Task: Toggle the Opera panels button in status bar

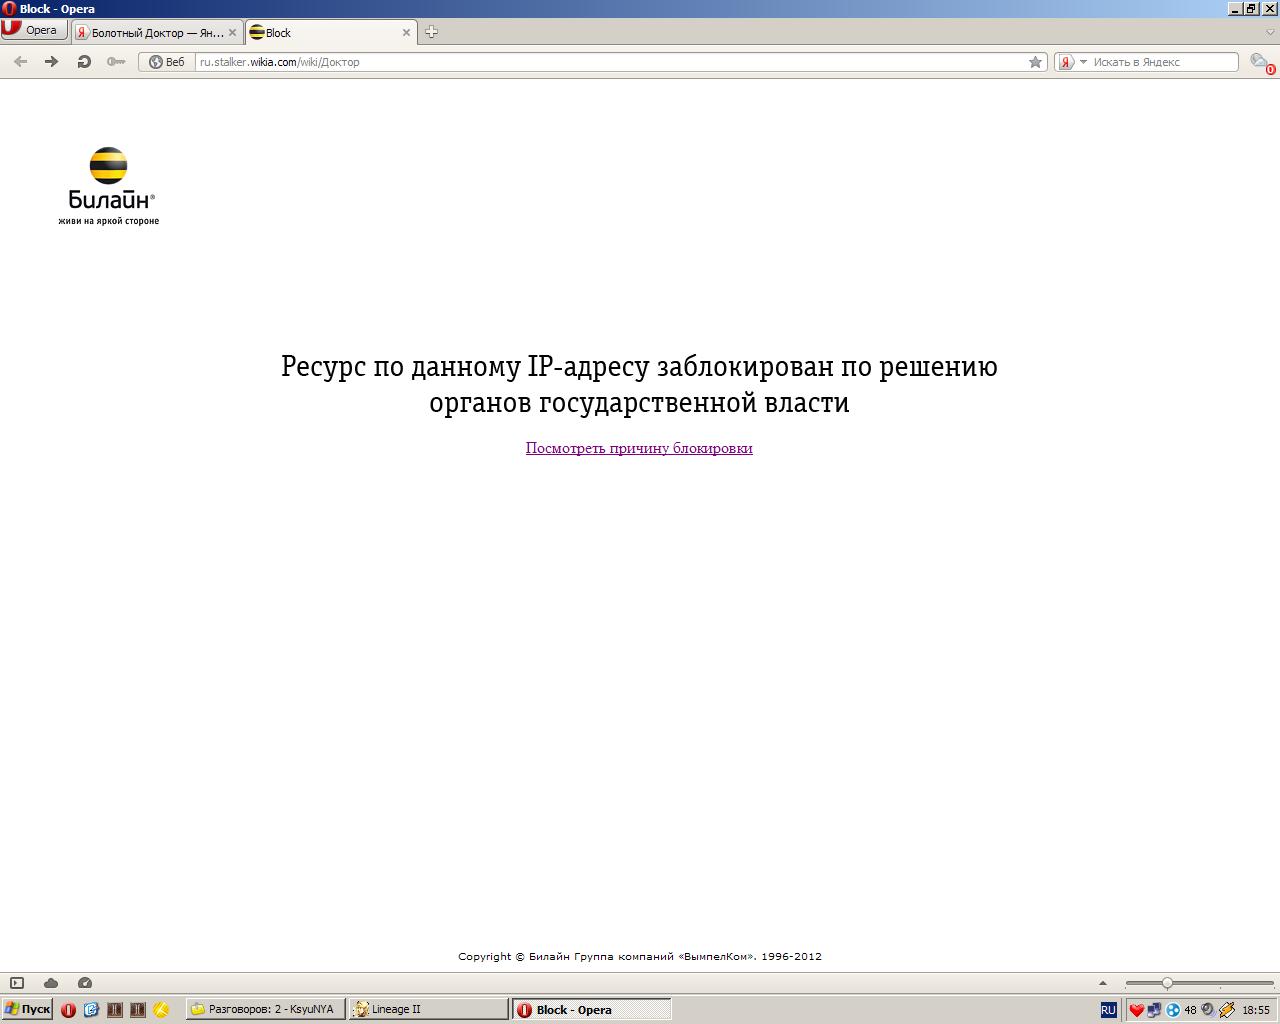Action: click(x=17, y=983)
